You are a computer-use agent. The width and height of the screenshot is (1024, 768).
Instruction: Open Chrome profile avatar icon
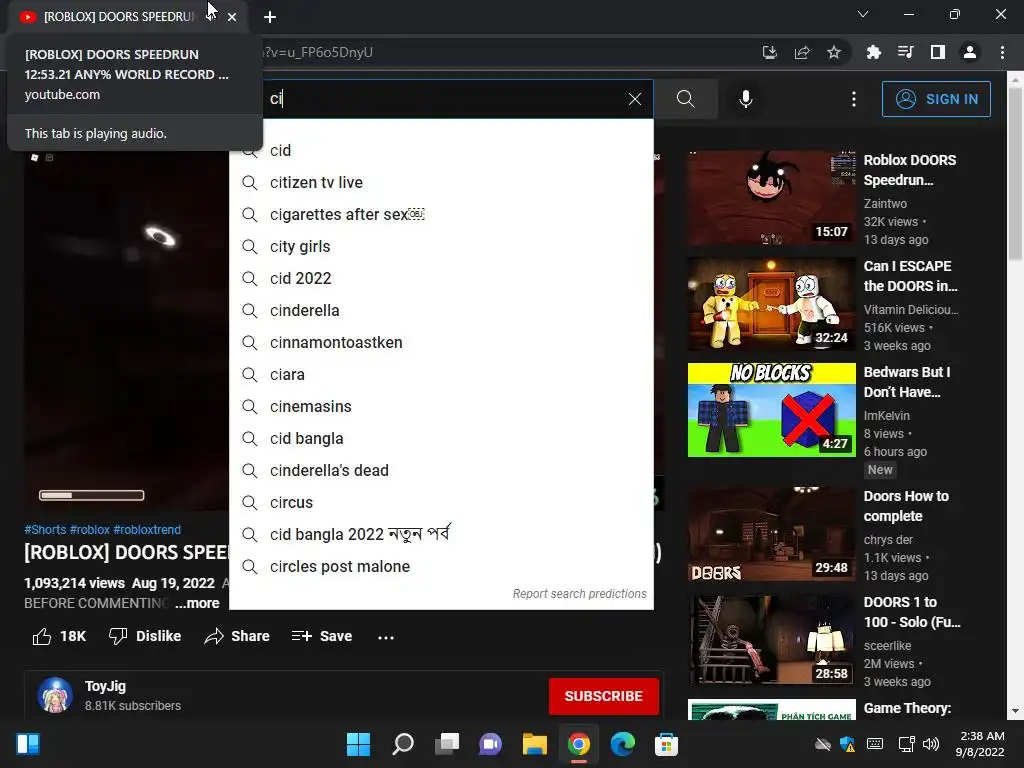pos(970,52)
